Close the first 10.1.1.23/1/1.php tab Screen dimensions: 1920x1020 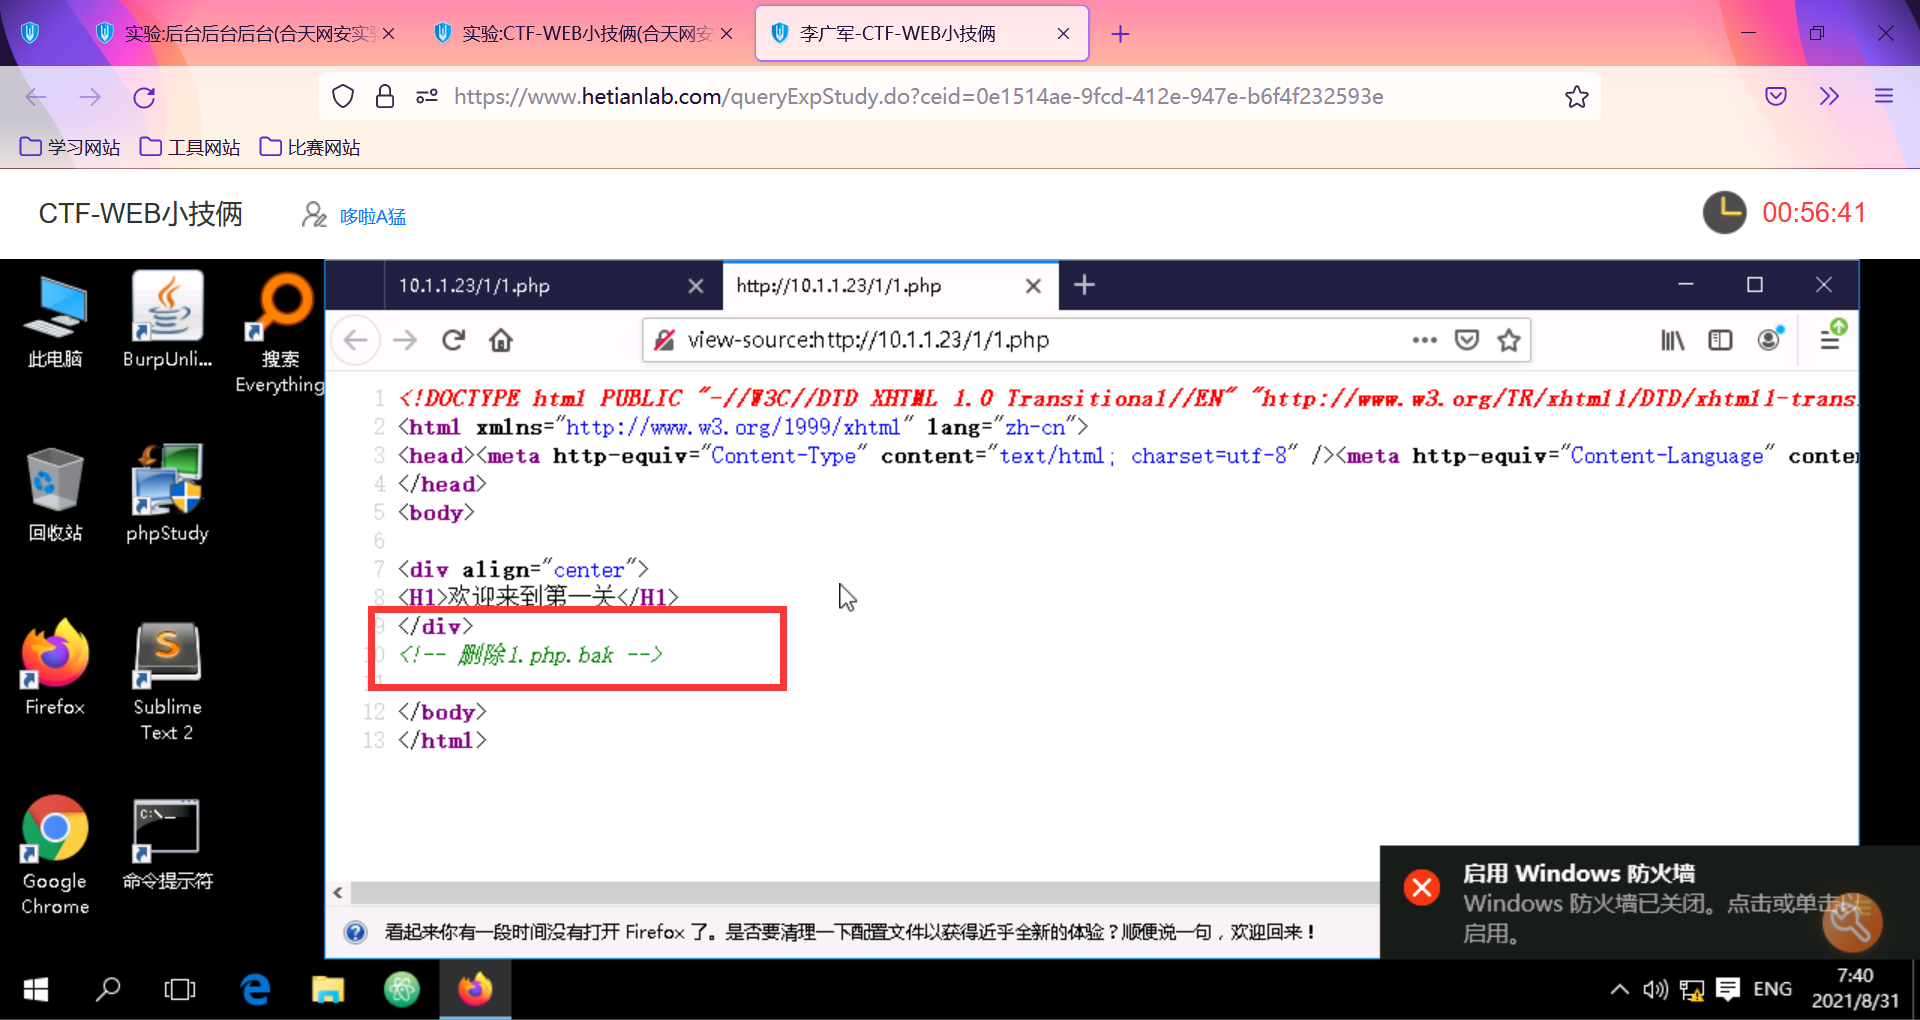click(696, 286)
